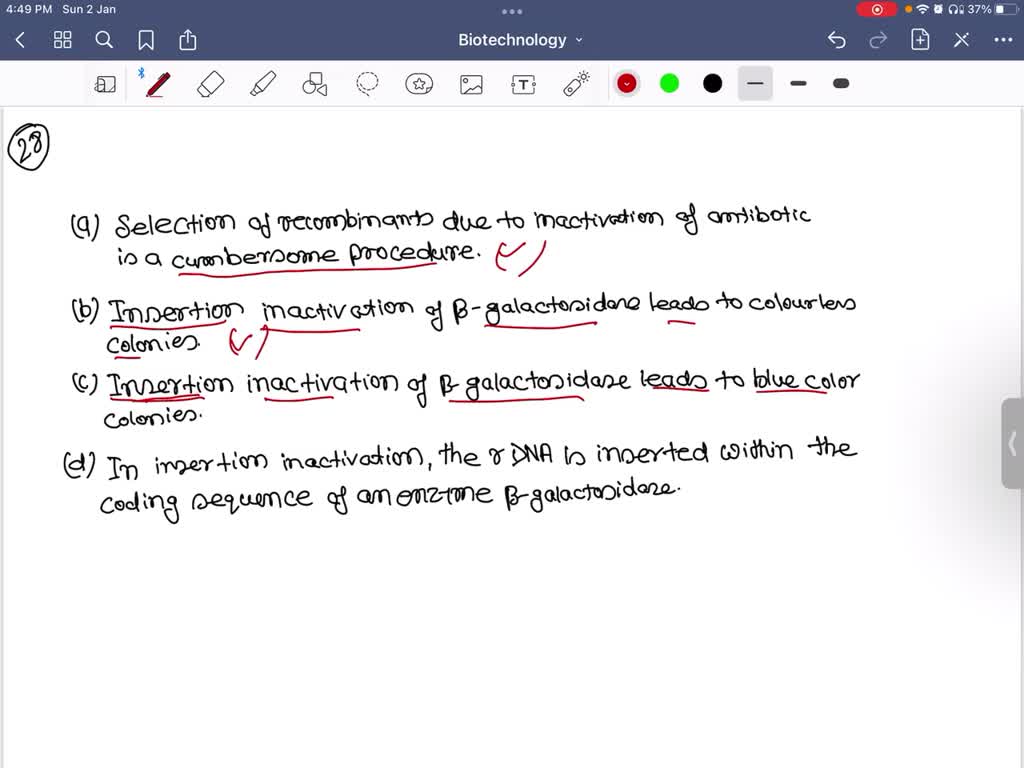Create a new page with the add button

point(921,40)
